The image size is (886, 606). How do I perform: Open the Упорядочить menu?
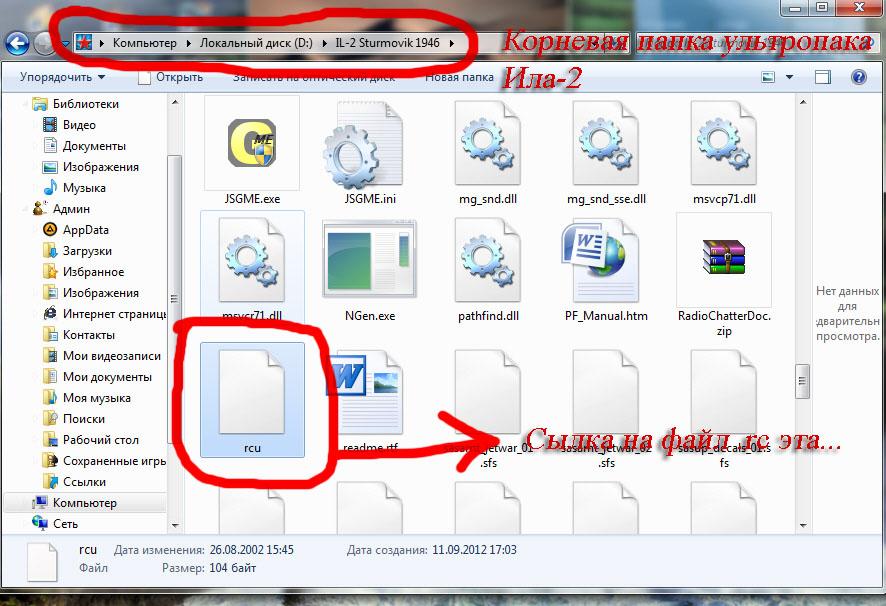click(62, 77)
